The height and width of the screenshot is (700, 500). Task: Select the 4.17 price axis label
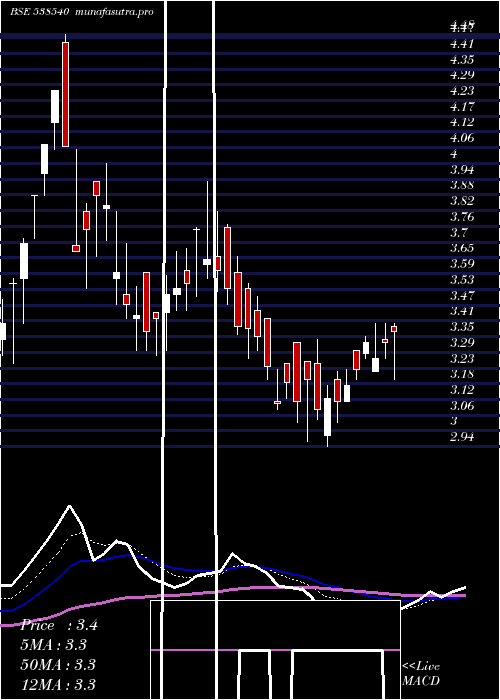462,107
